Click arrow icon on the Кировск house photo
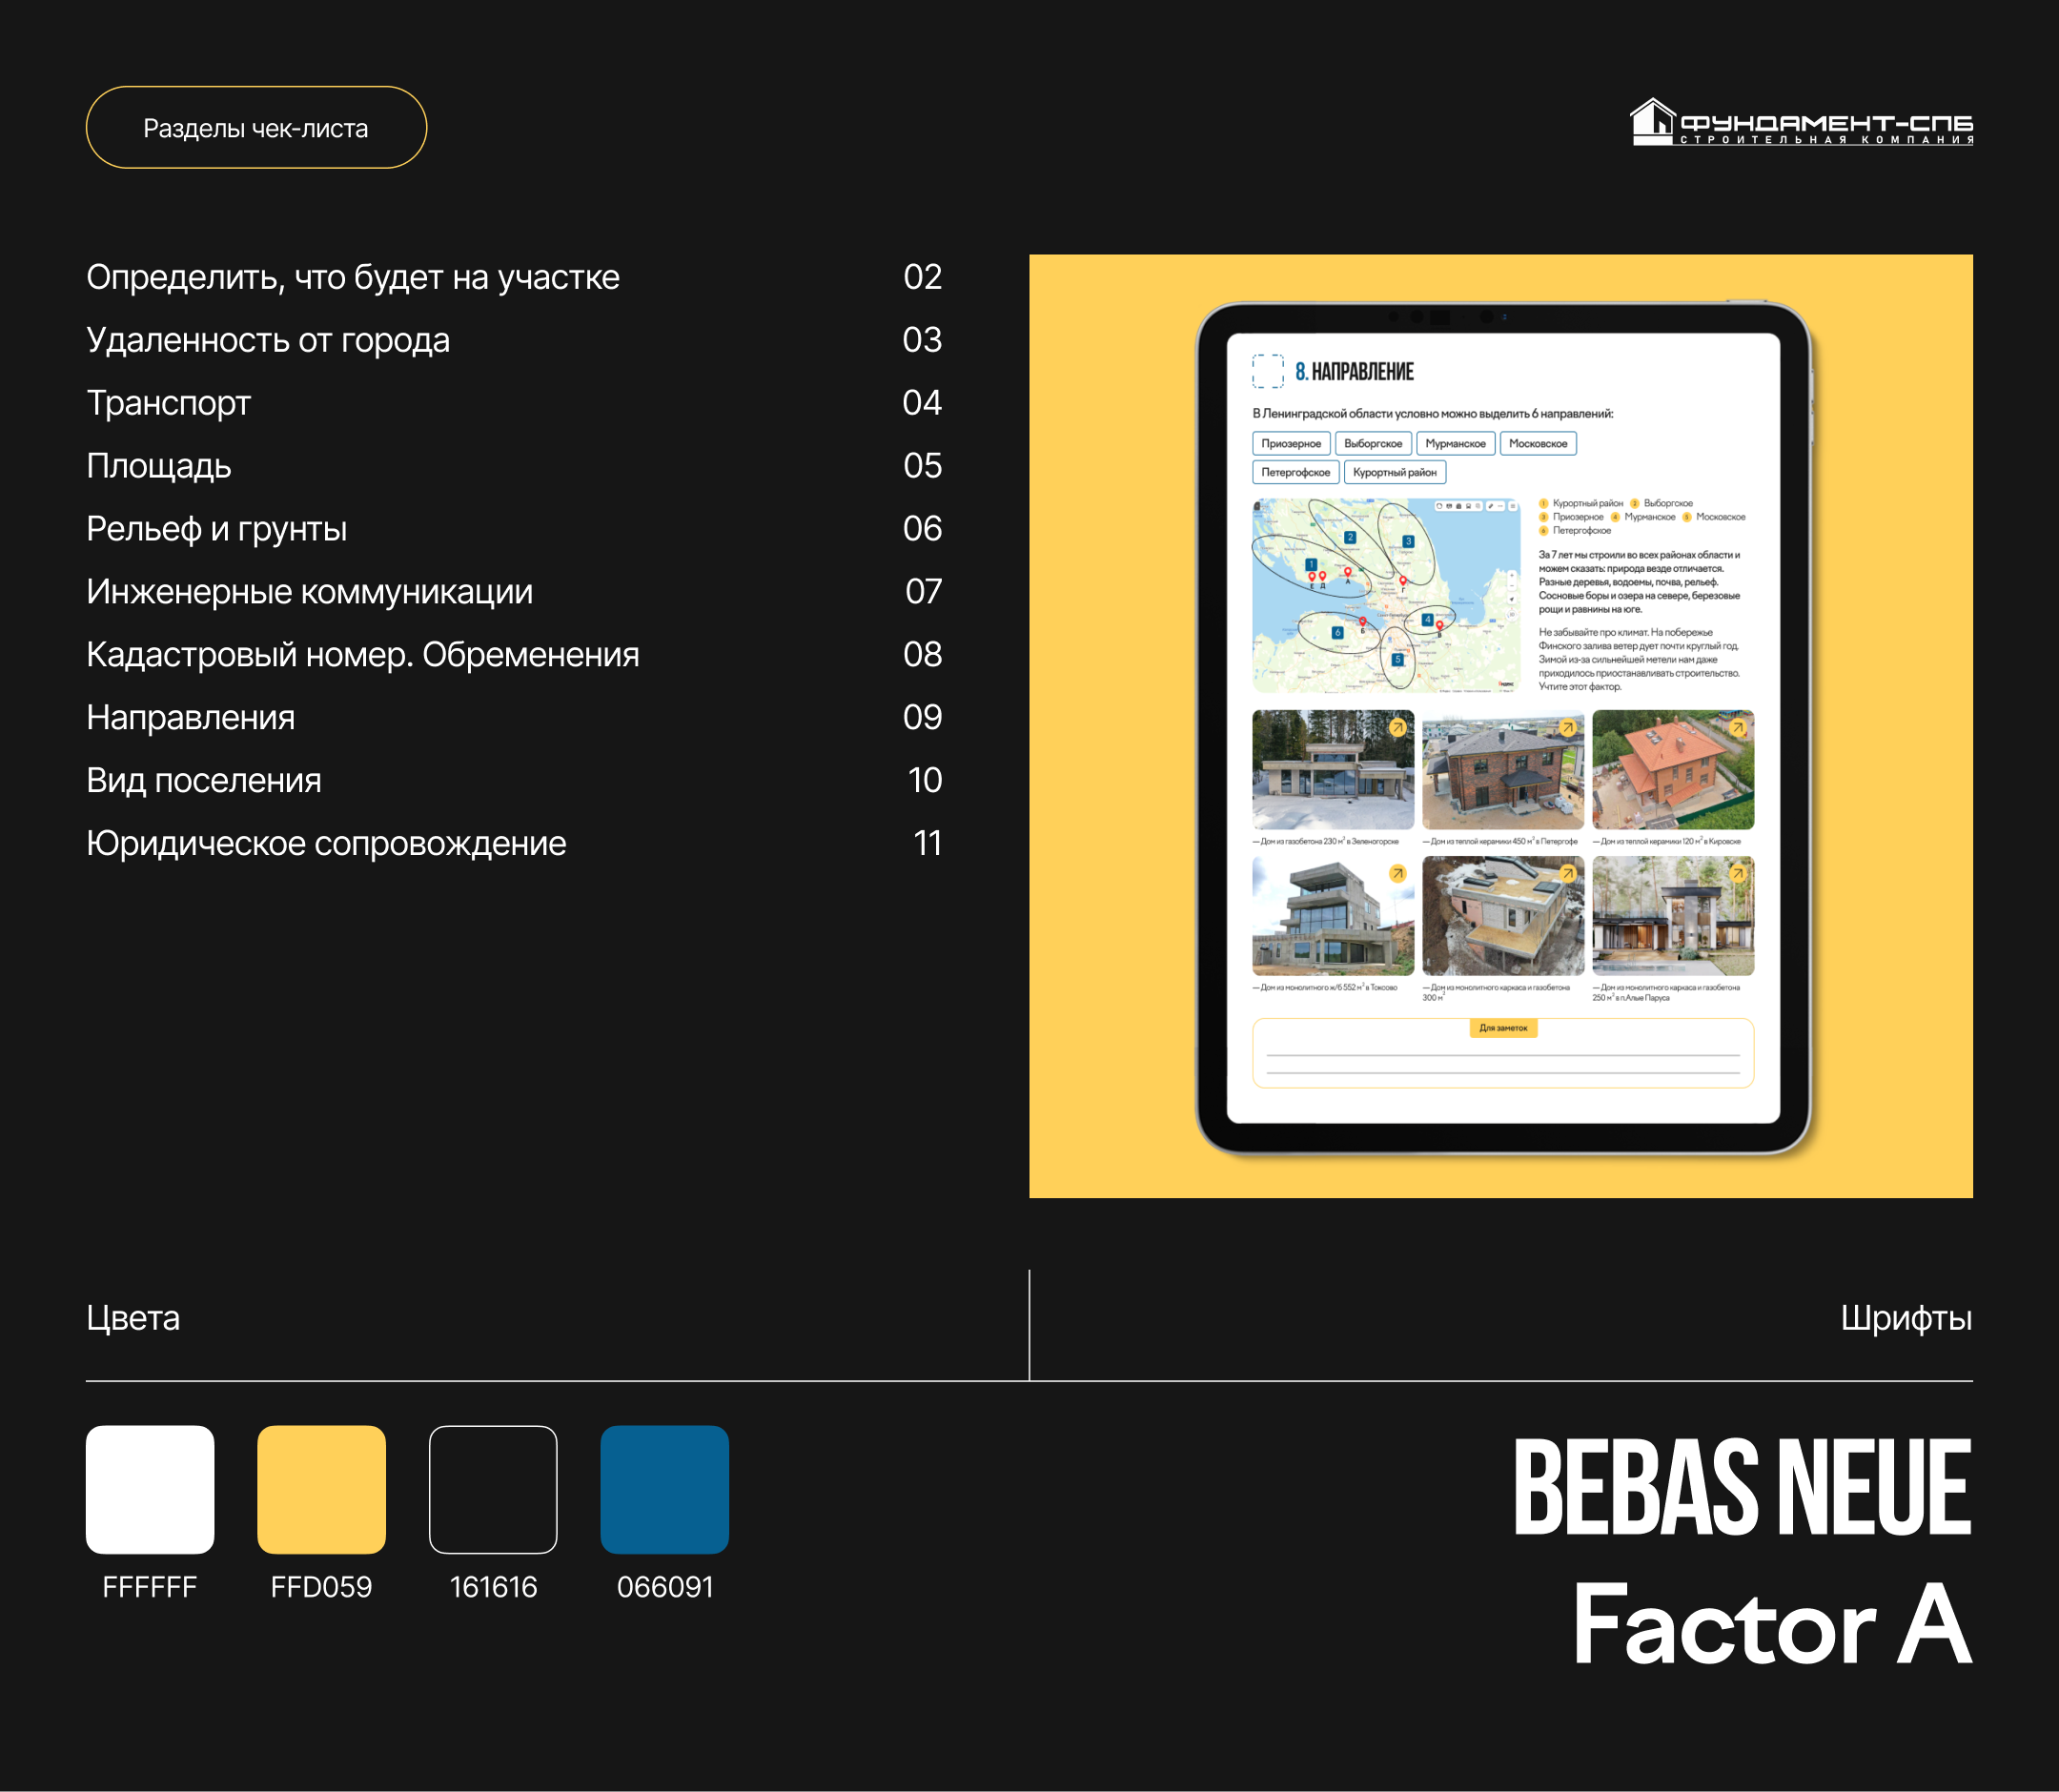2059x1792 pixels. [x=1738, y=727]
